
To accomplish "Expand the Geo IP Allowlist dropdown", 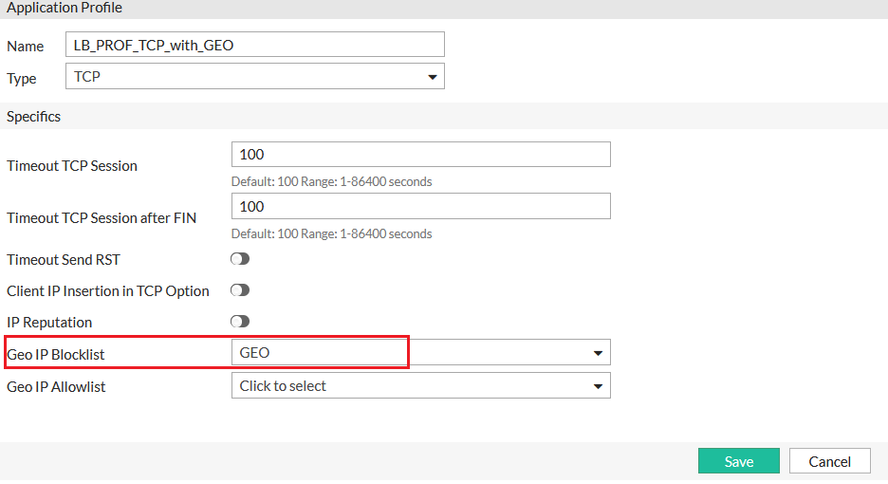I will 420,386.
